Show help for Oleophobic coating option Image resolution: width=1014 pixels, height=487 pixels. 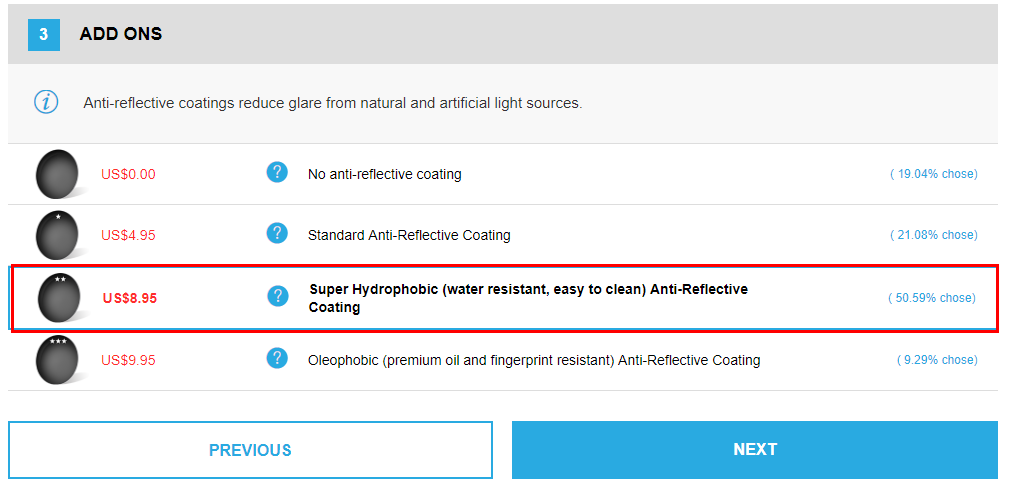(x=277, y=358)
